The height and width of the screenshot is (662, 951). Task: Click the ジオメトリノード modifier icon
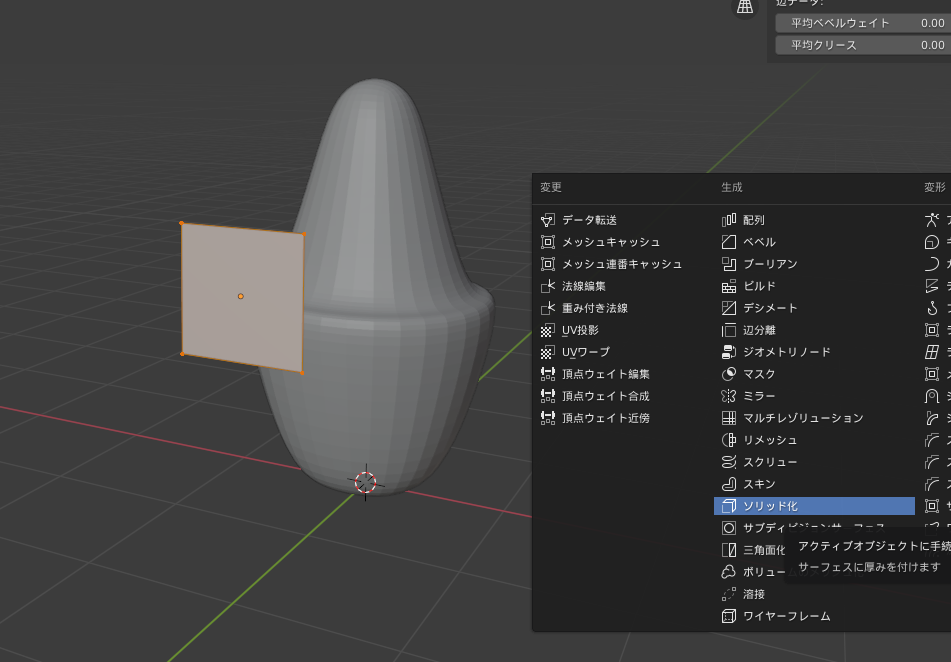pyautogui.click(x=729, y=352)
